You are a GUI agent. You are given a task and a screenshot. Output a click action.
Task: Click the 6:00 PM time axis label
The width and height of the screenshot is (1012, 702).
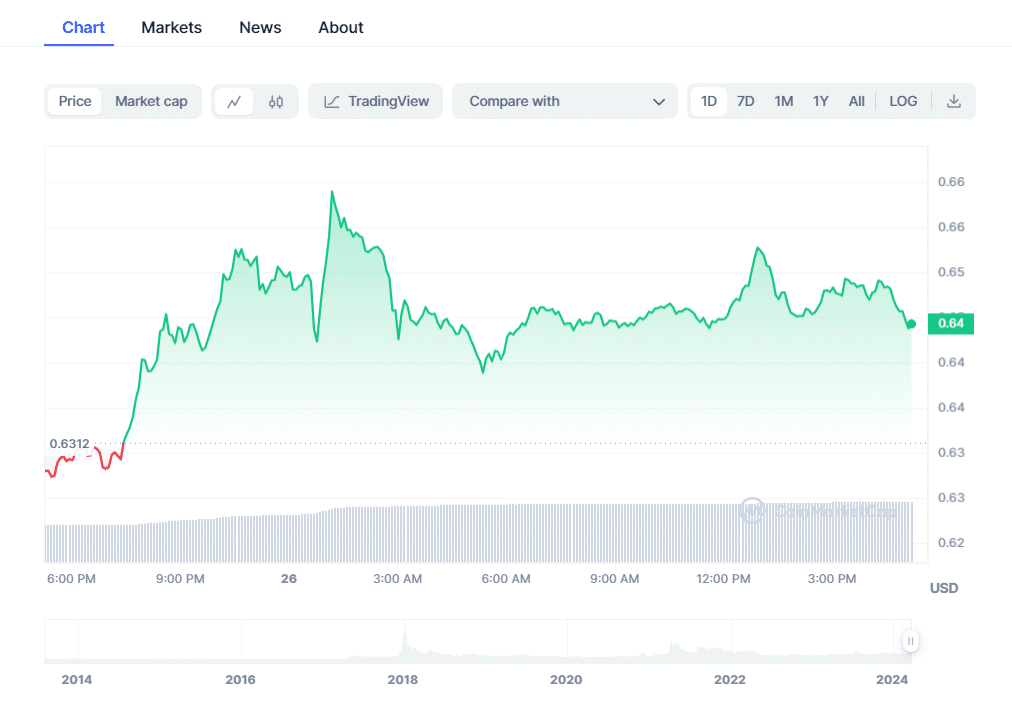71,579
